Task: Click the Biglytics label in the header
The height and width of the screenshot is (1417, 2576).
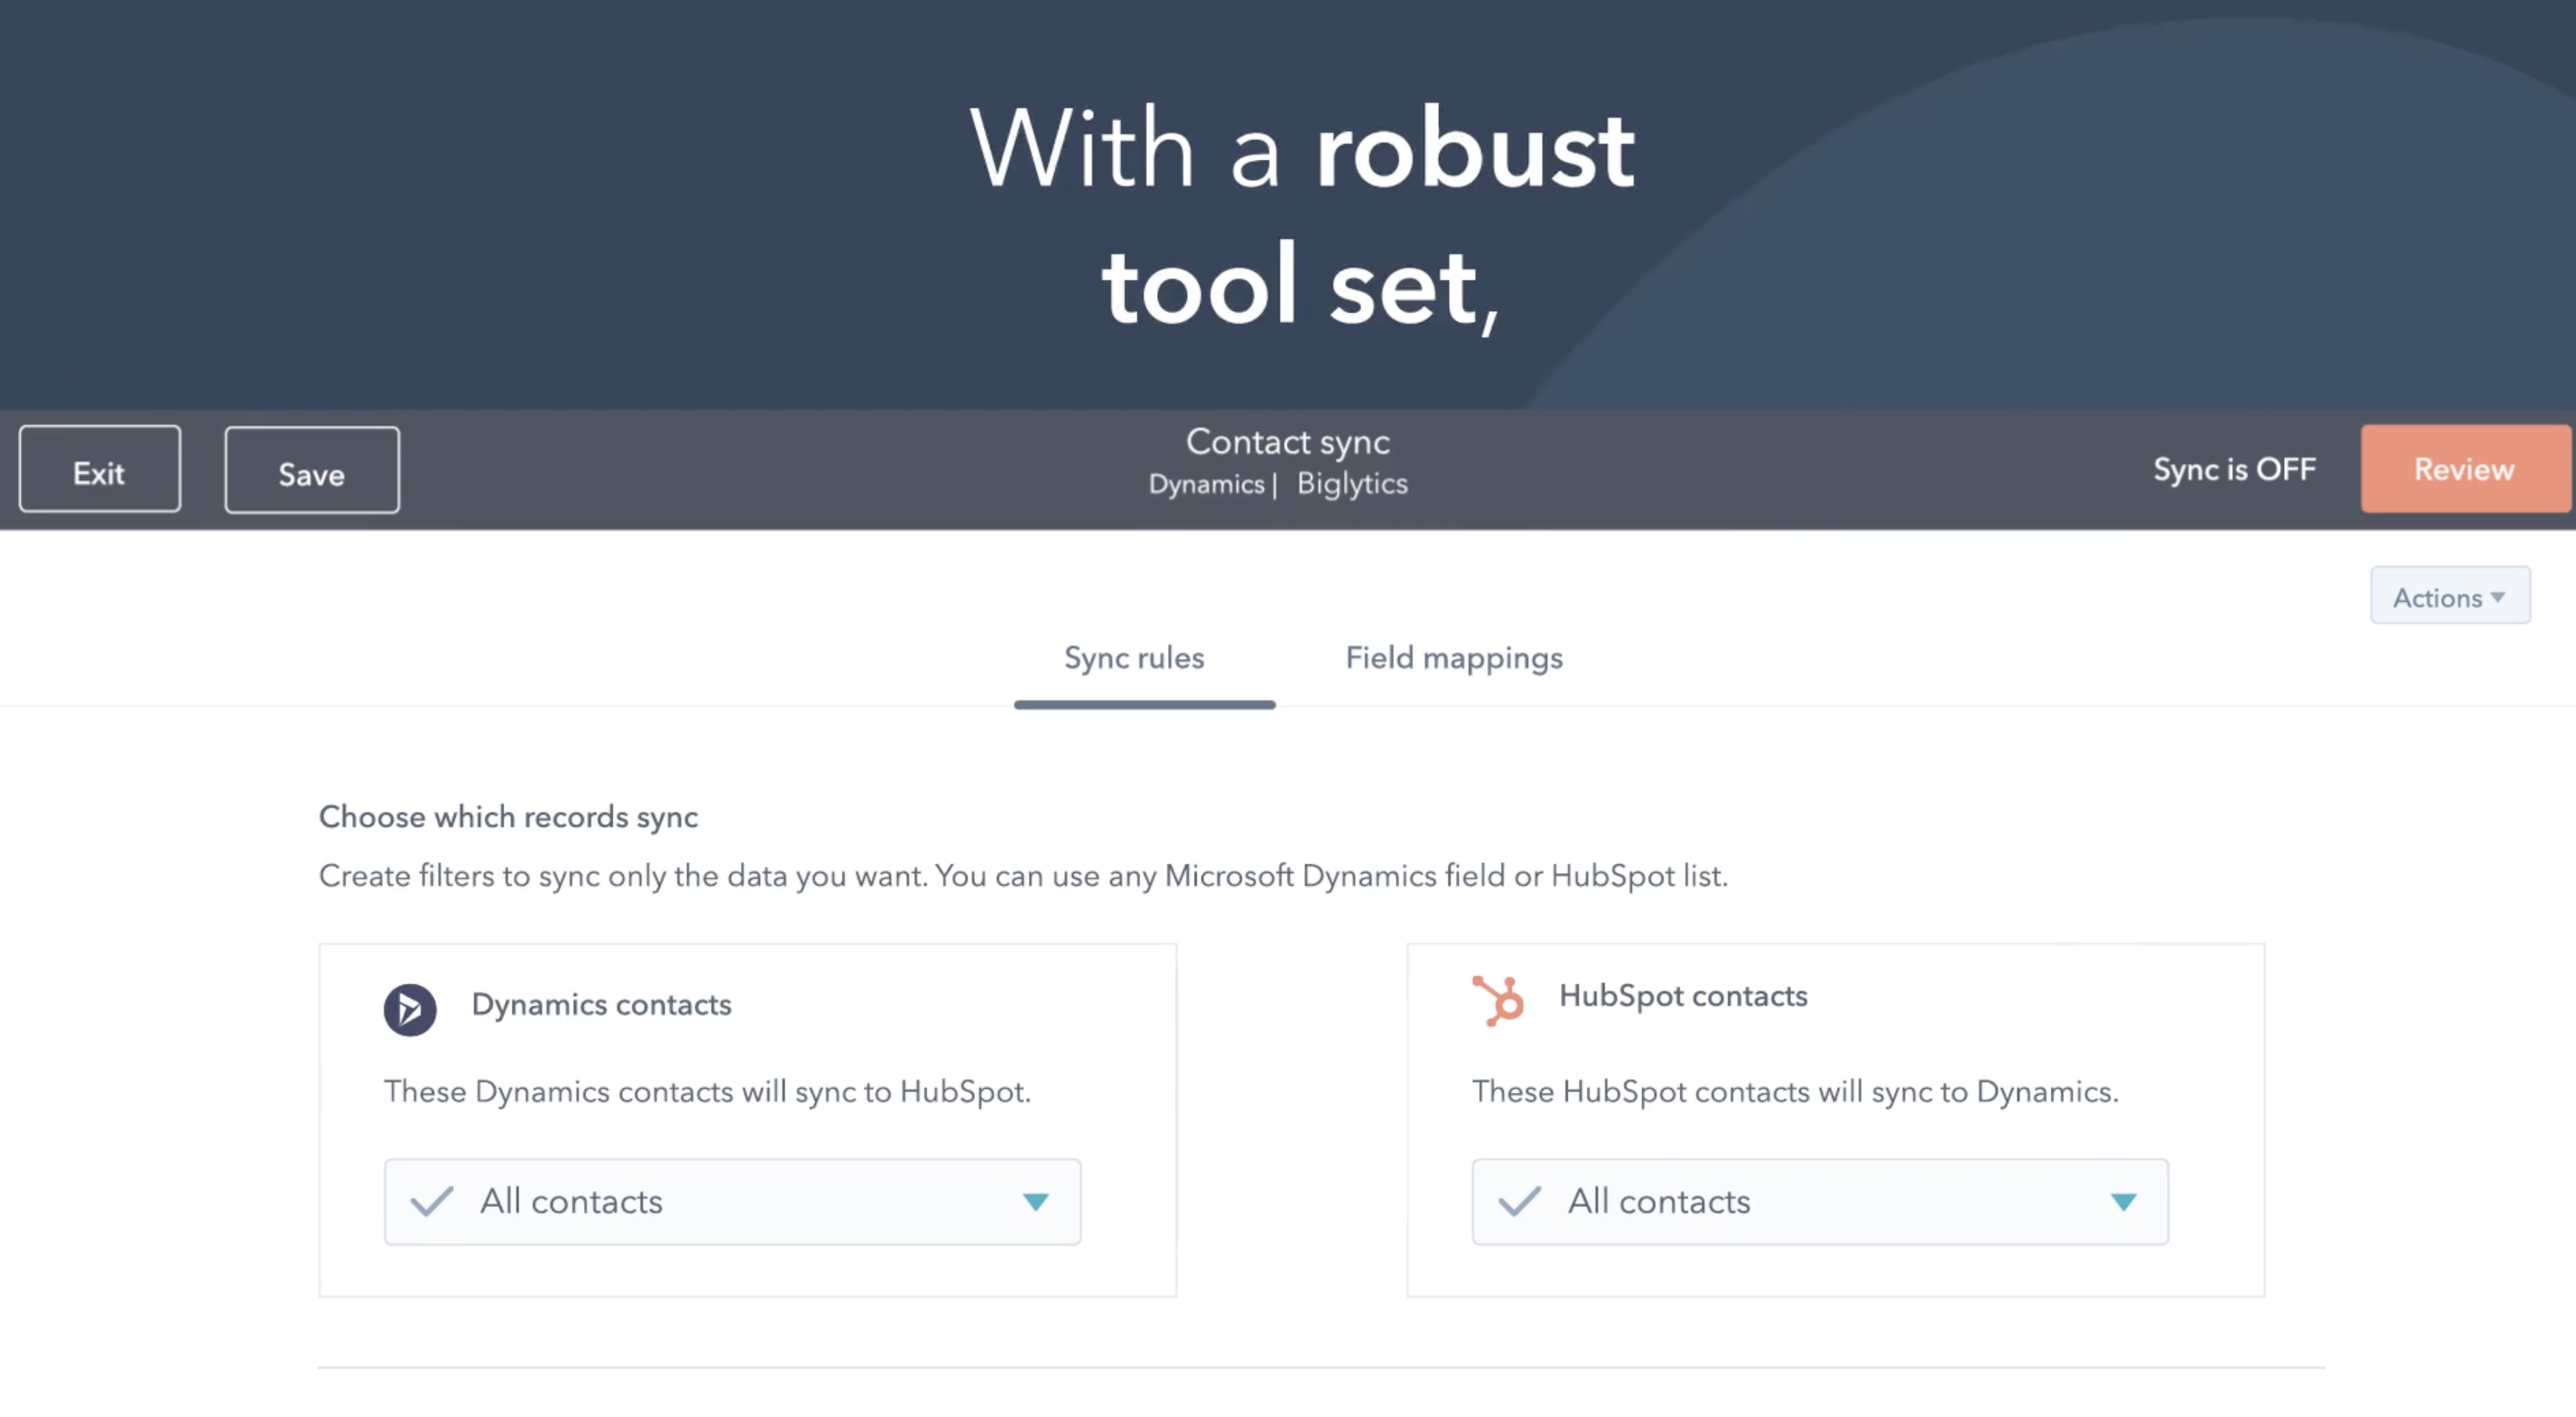Action: tap(1353, 483)
